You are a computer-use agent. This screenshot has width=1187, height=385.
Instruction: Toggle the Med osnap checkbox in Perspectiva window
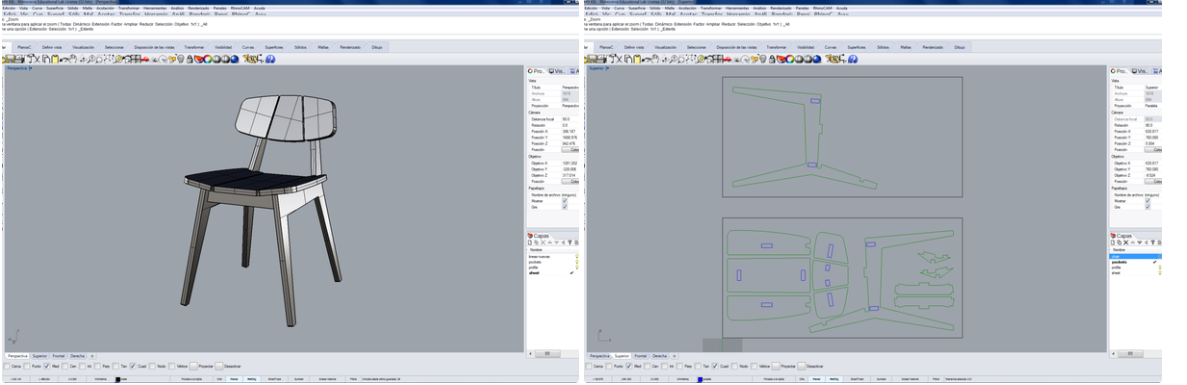pyautogui.click(x=46, y=366)
